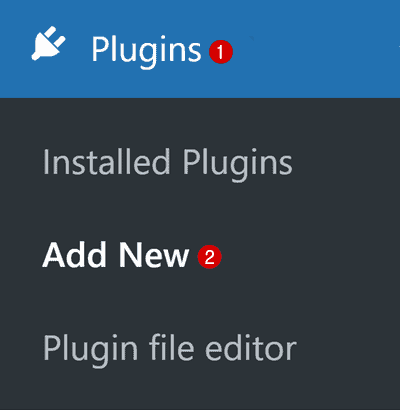Screen dimensions: 400x410
Task: Select the notification bubble beside Add New
Action: pos(209,257)
